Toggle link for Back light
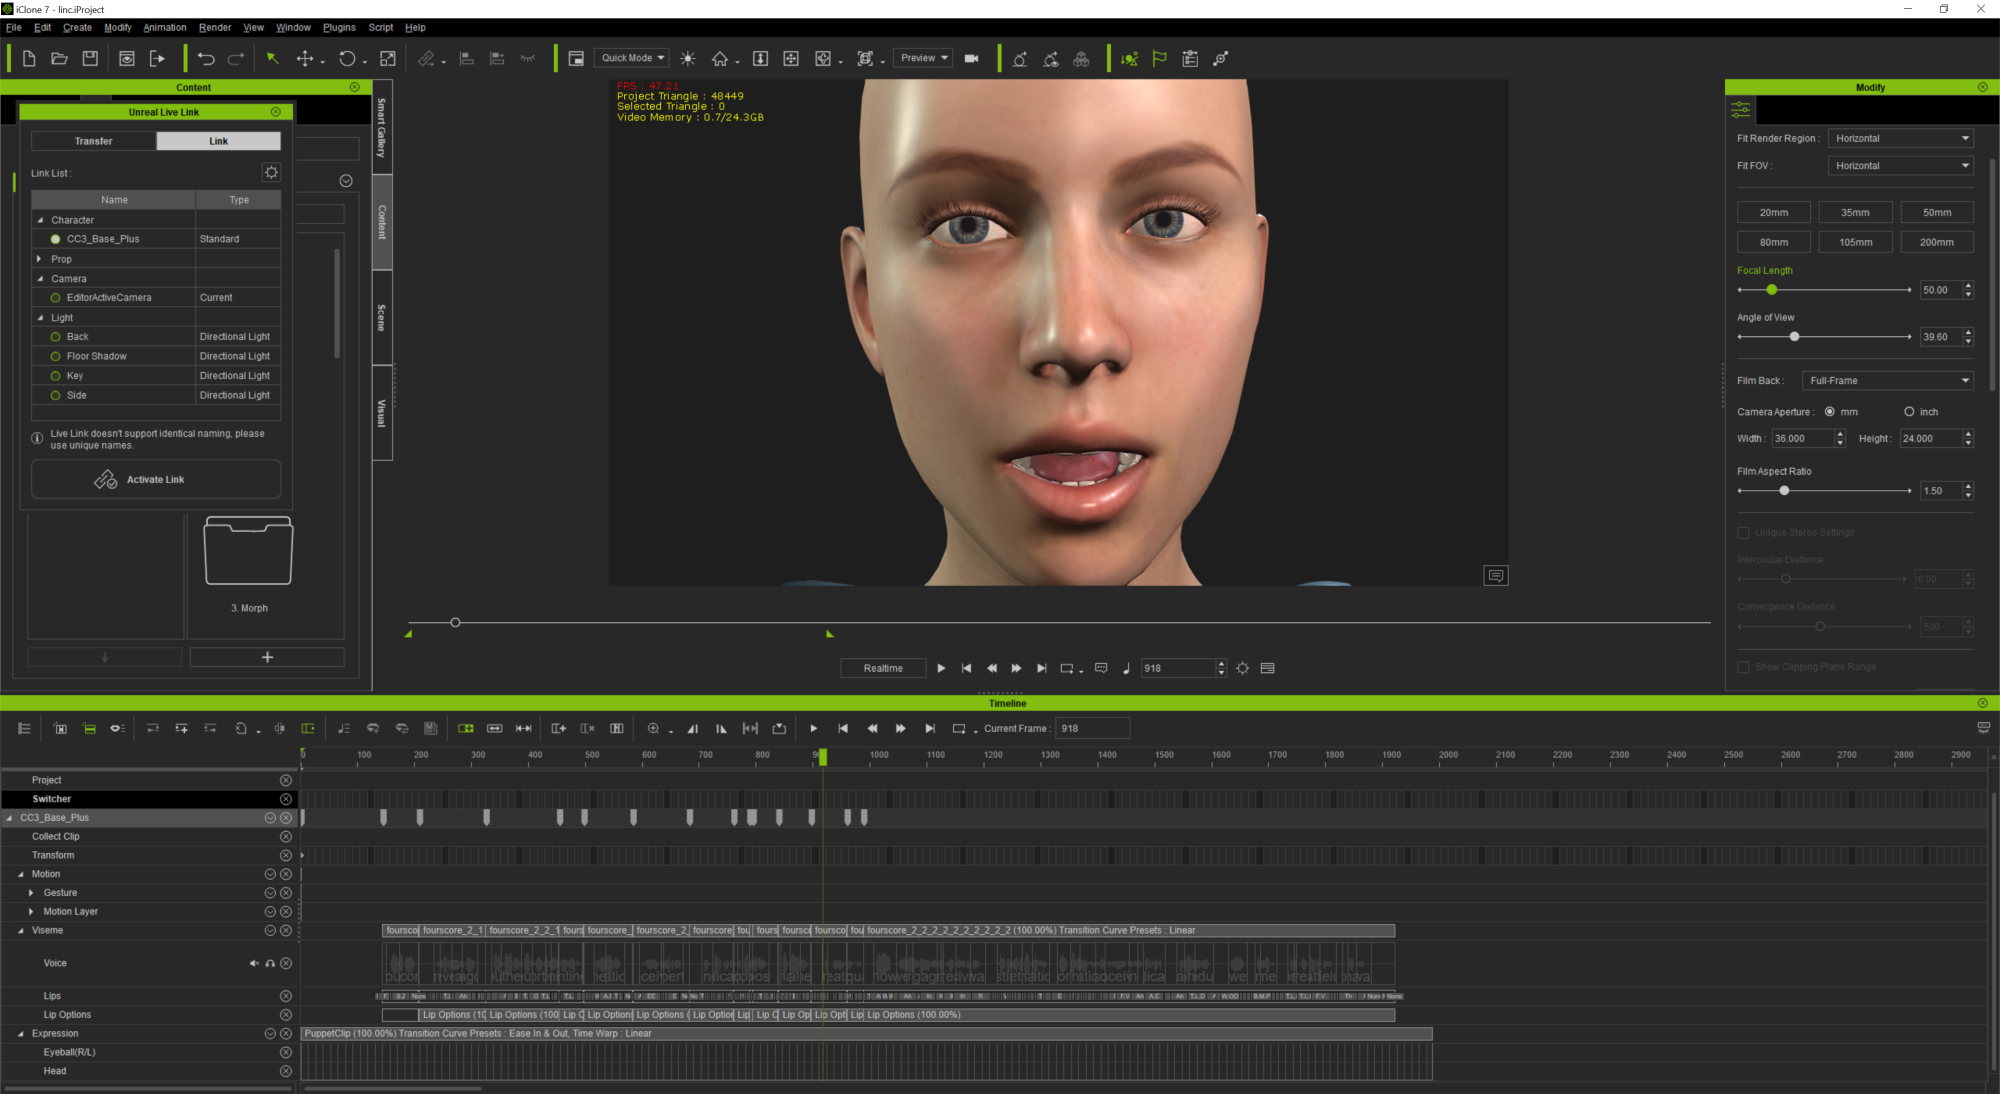2000x1094 pixels. click(x=55, y=337)
